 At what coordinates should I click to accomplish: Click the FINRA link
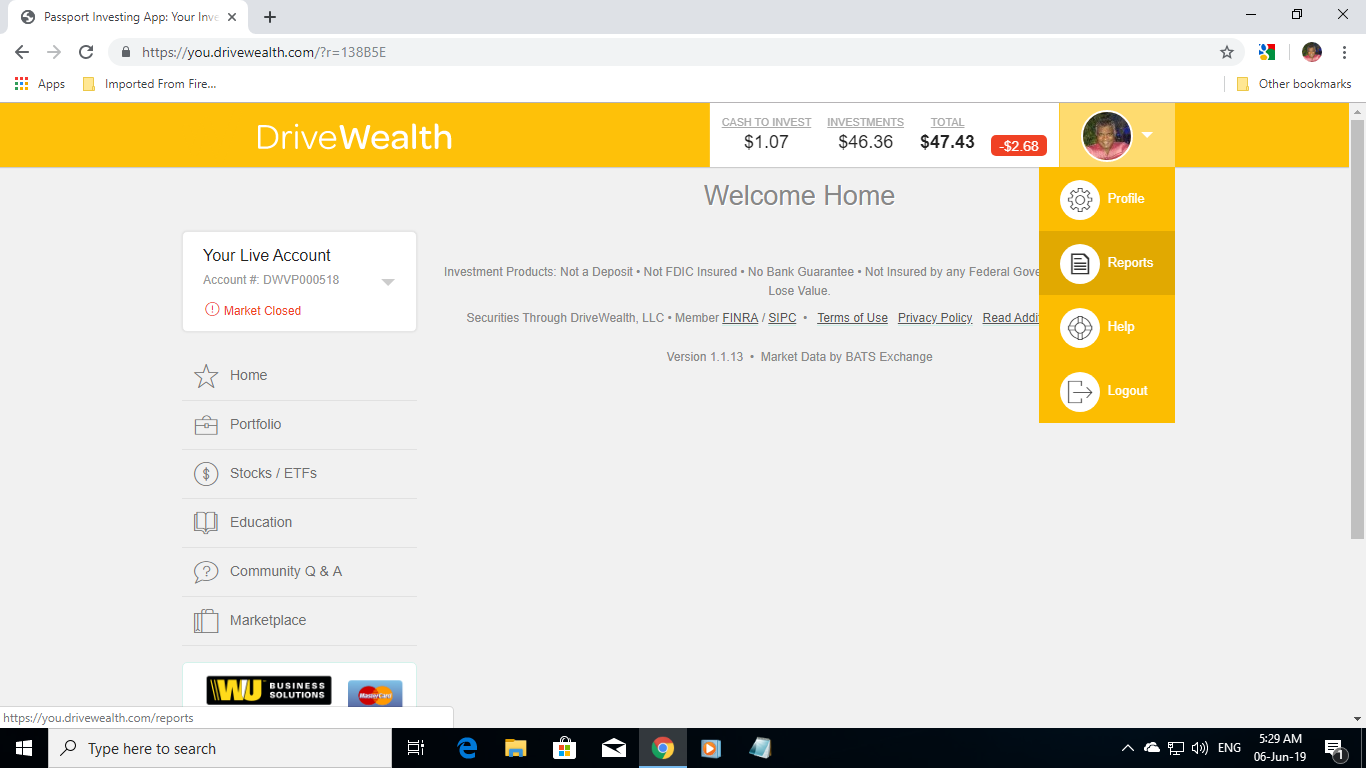point(740,318)
